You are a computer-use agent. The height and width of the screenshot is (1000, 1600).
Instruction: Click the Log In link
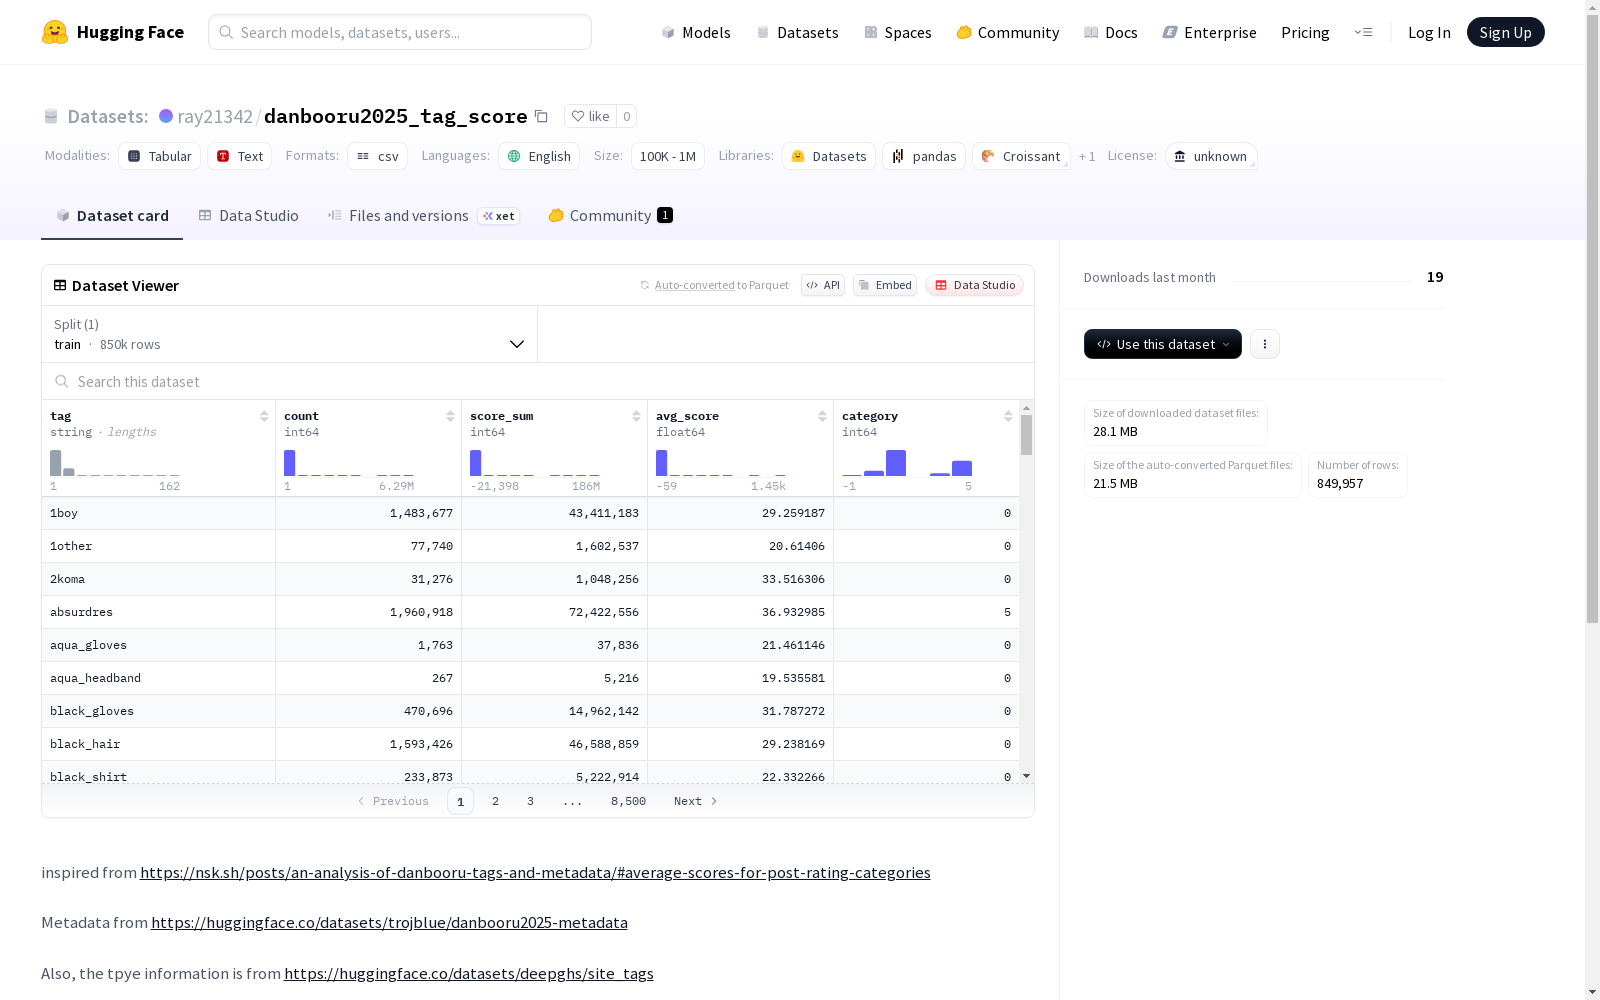(x=1429, y=32)
